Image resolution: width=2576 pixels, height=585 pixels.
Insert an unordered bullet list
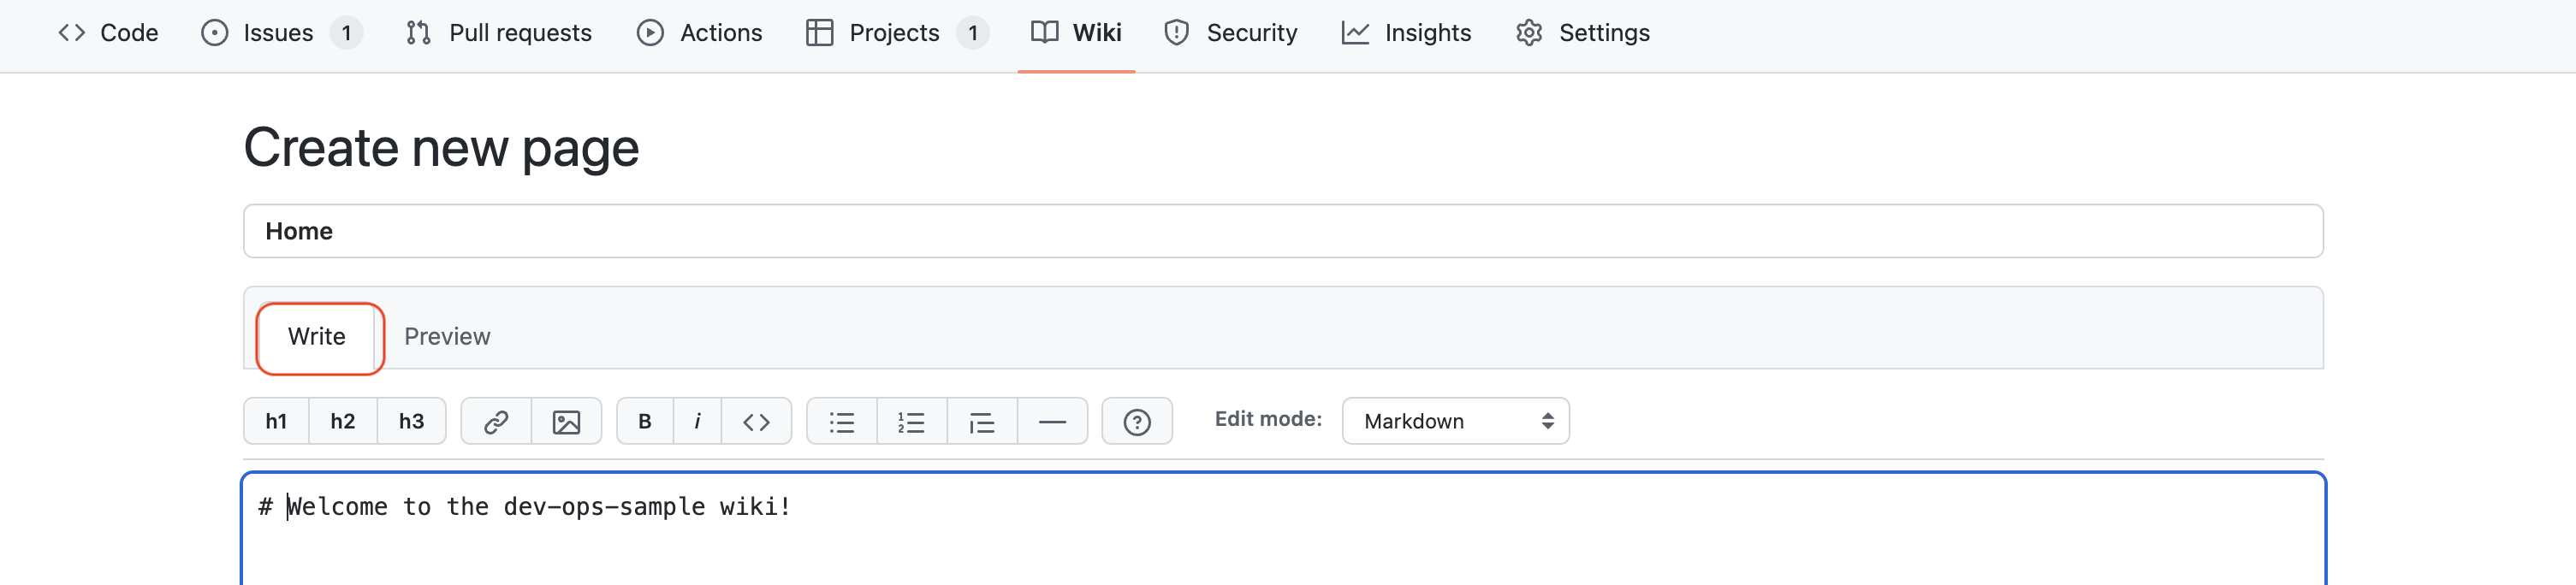pyautogui.click(x=842, y=421)
